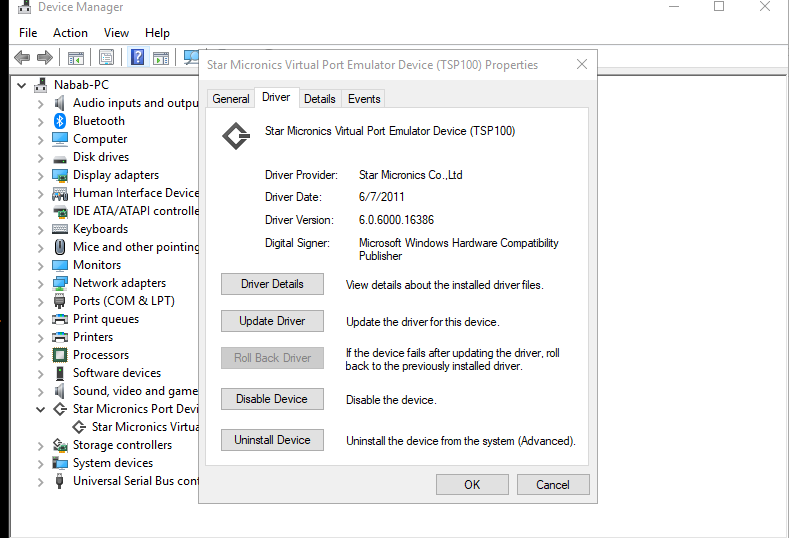Image resolution: width=789 pixels, height=538 pixels.
Task: Select the Star Micronics Virtual child device
Action: (x=145, y=427)
